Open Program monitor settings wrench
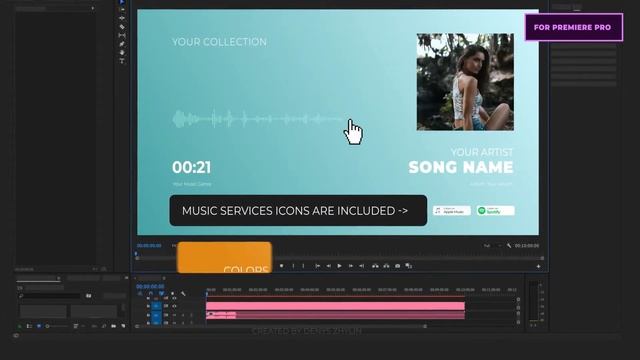 (x=509, y=246)
